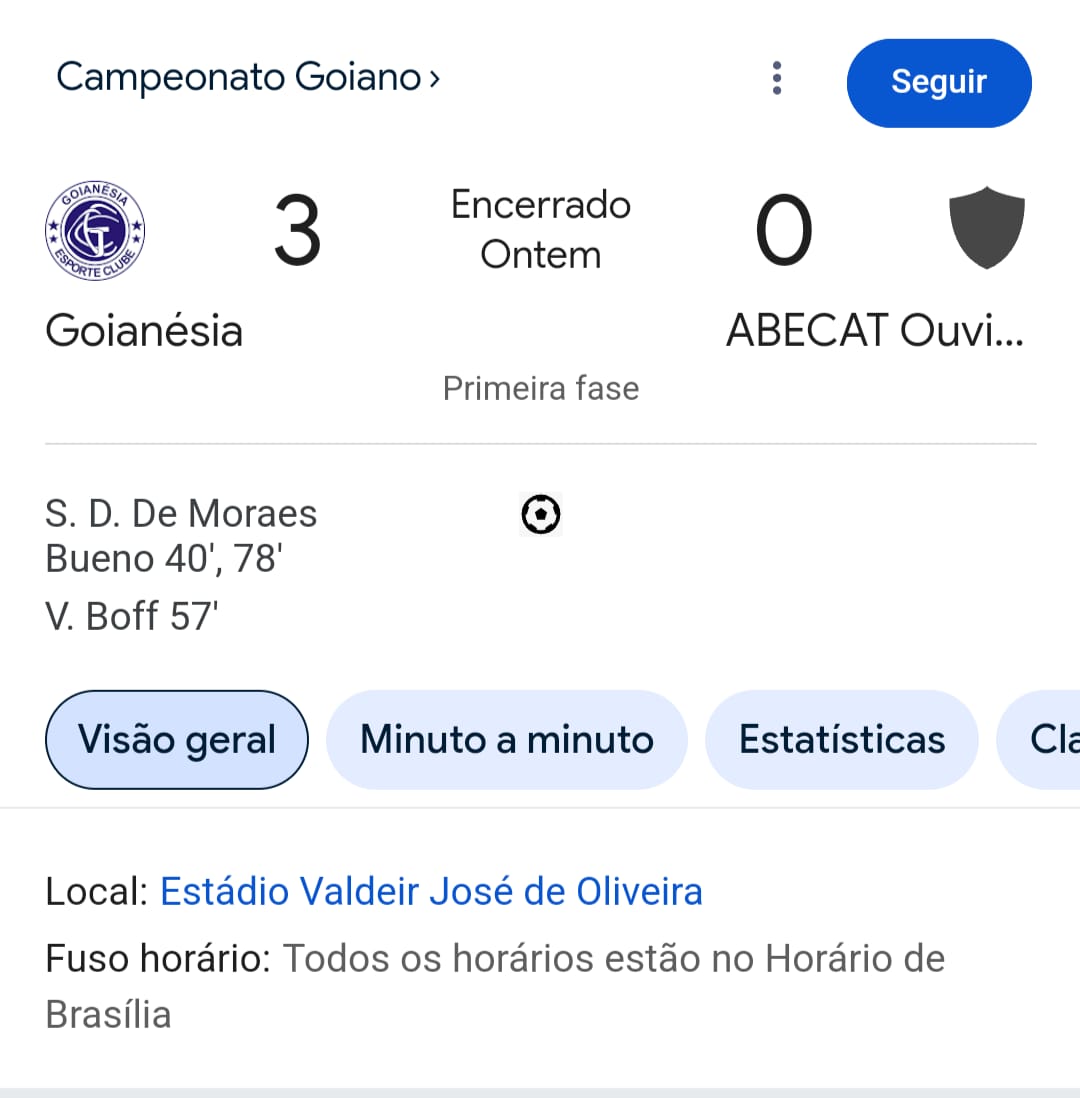Screen dimensions: 1080x1098
Task: Click the Primeira fase stage label
Action: tap(540, 388)
